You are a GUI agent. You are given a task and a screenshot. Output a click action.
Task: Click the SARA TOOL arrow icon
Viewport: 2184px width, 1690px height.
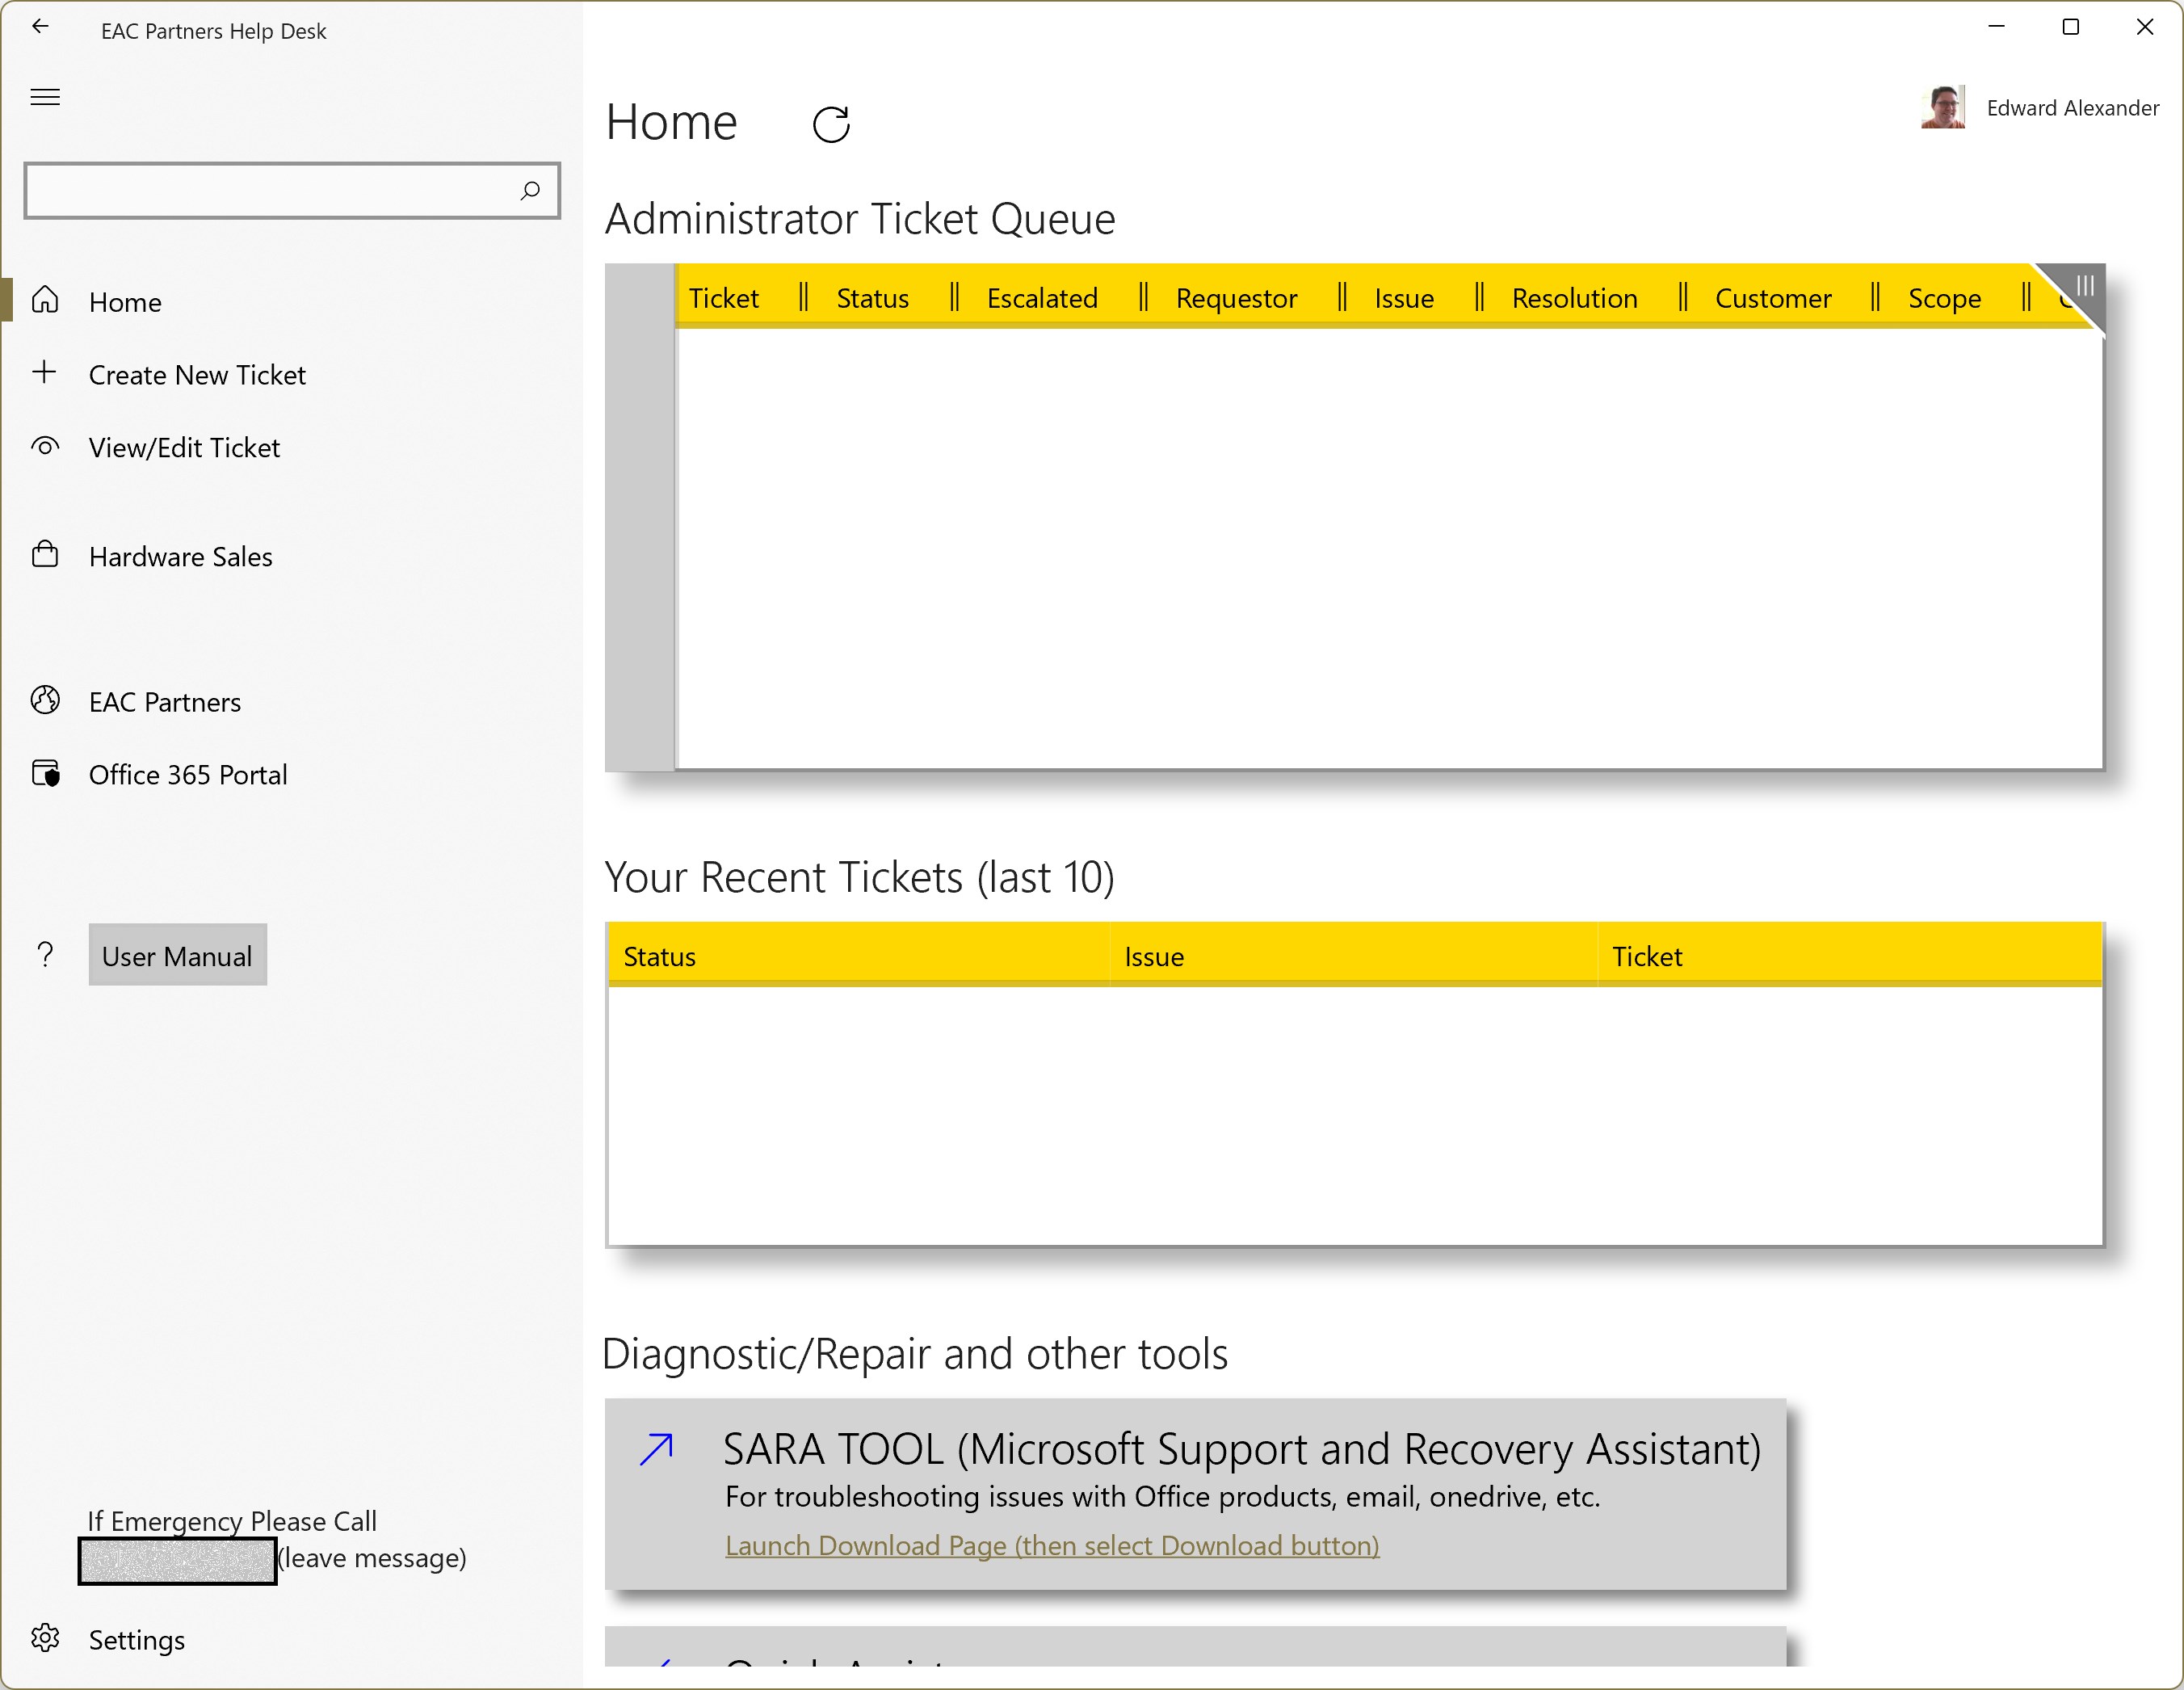tap(657, 1448)
